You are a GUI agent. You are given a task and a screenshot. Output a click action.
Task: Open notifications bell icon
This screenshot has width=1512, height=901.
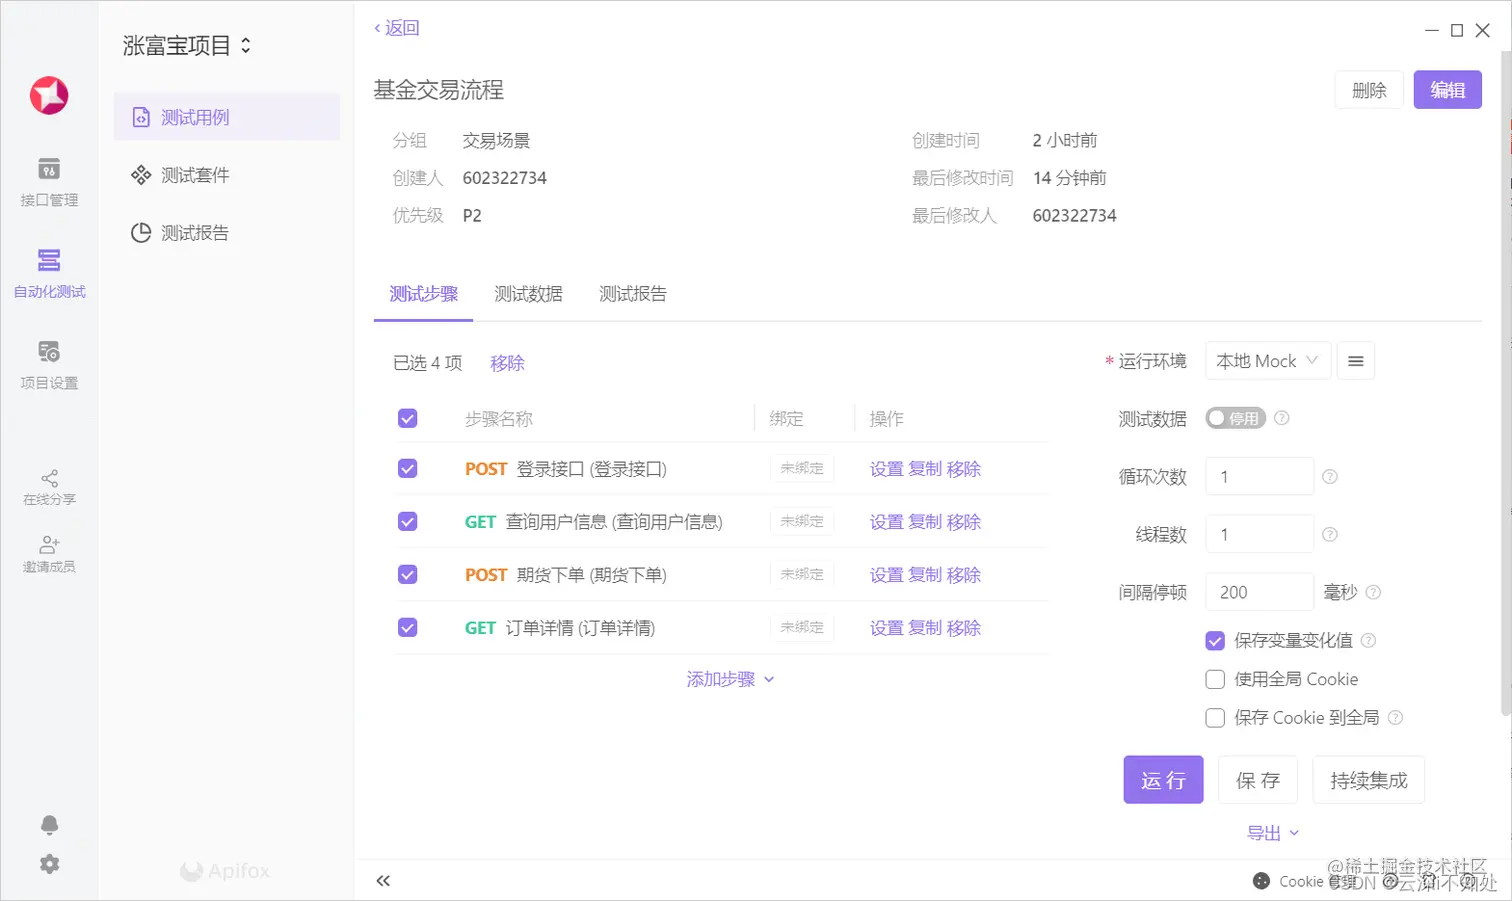49,825
